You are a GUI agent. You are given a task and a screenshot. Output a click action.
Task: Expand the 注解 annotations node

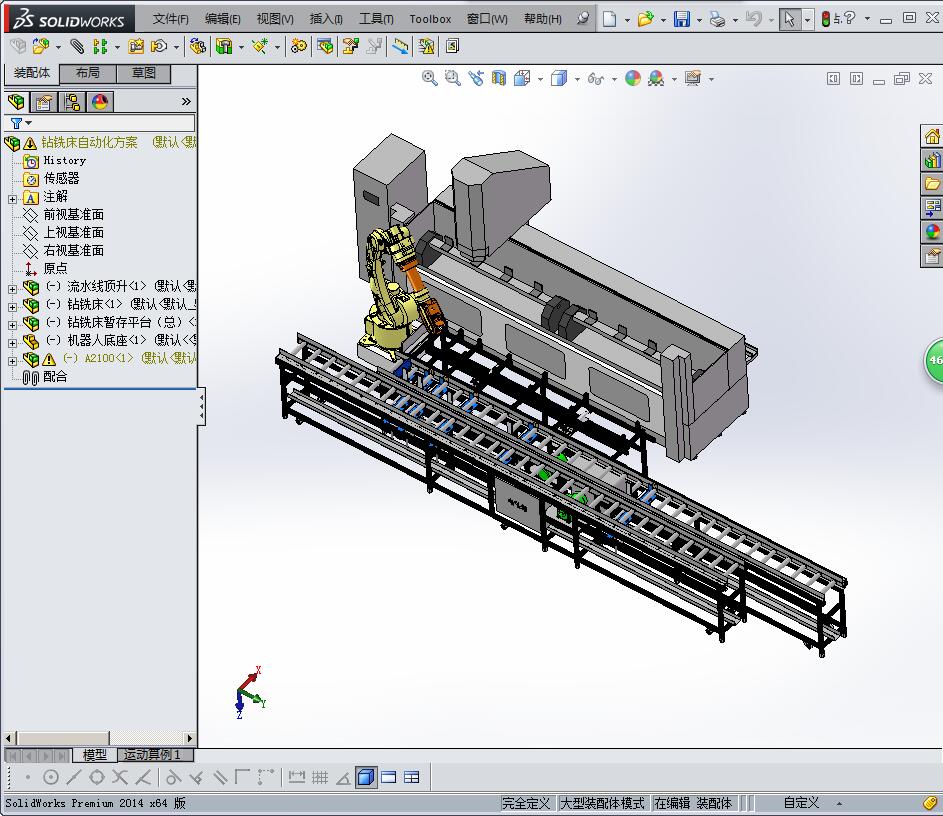click(x=12, y=198)
